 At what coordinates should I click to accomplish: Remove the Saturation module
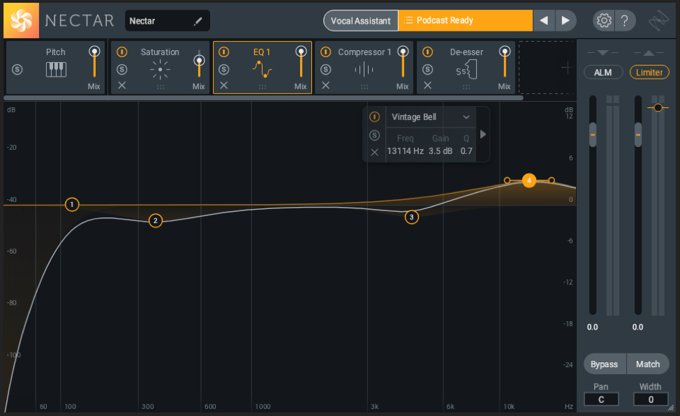point(122,85)
